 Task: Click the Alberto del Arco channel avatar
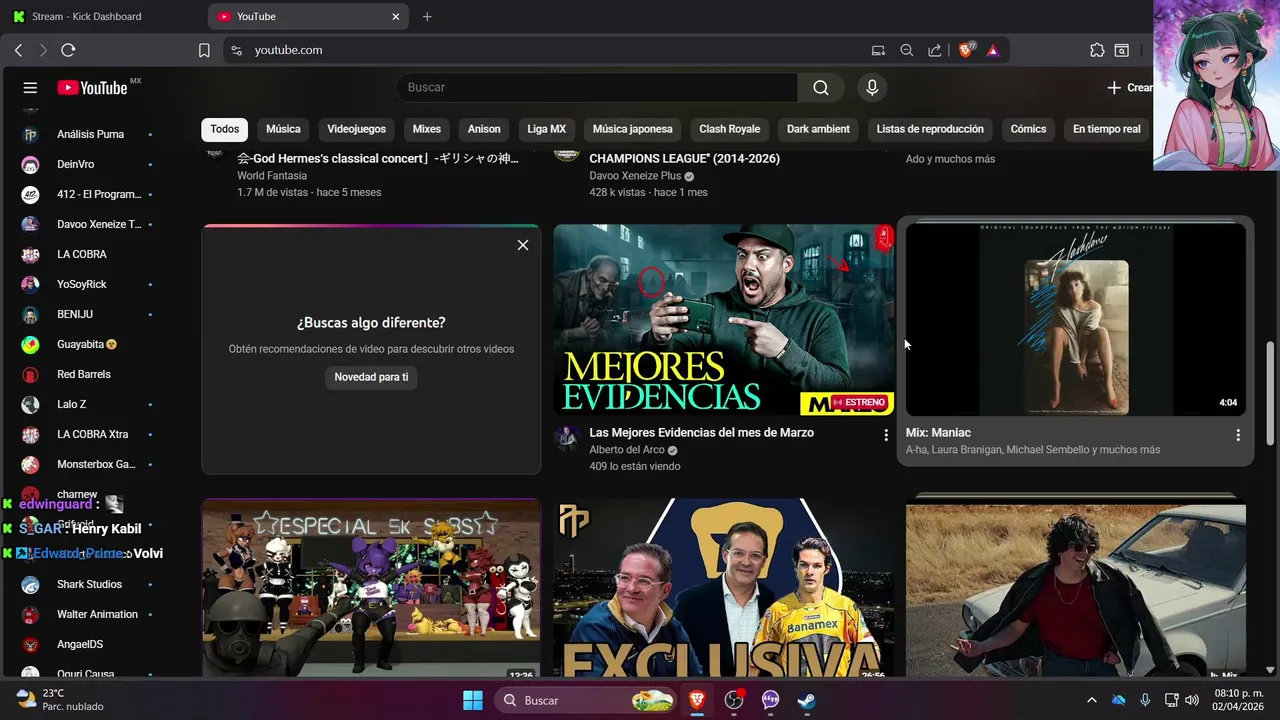[x=567, y=438]
